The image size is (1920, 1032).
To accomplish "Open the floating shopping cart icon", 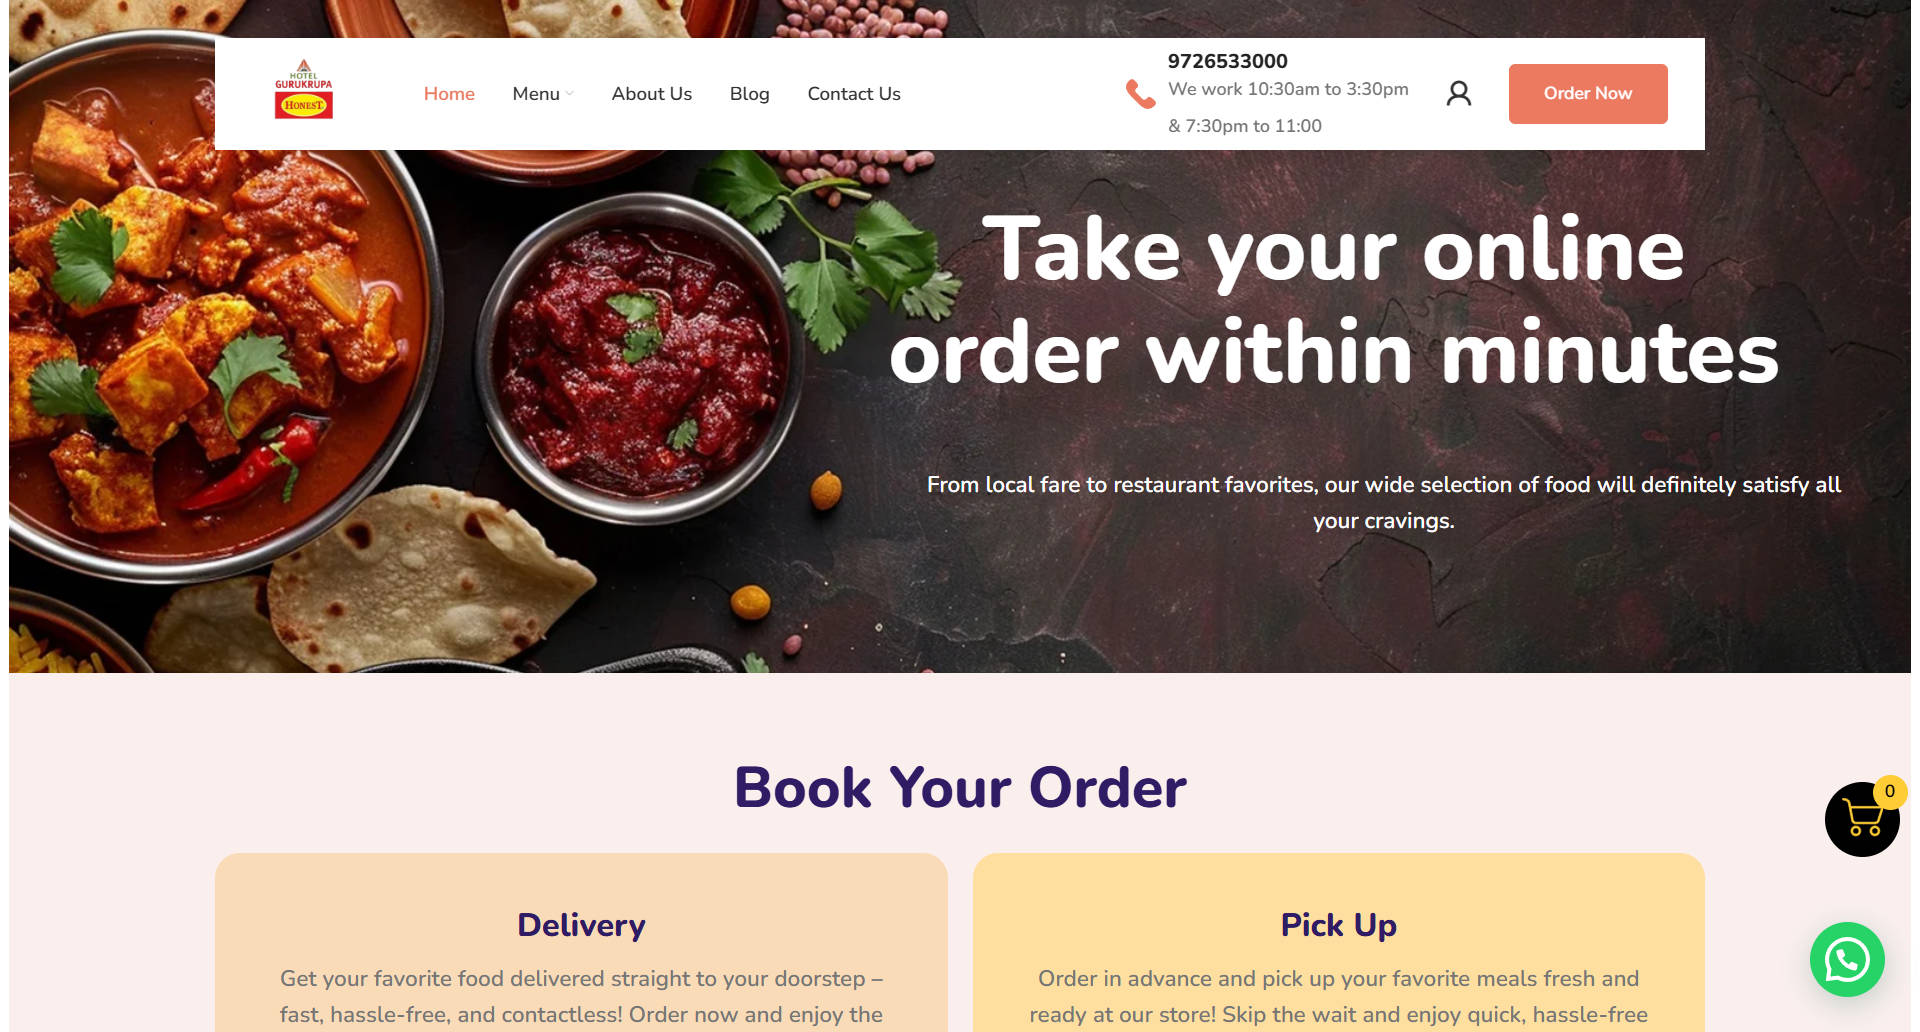I will 1862,819.
